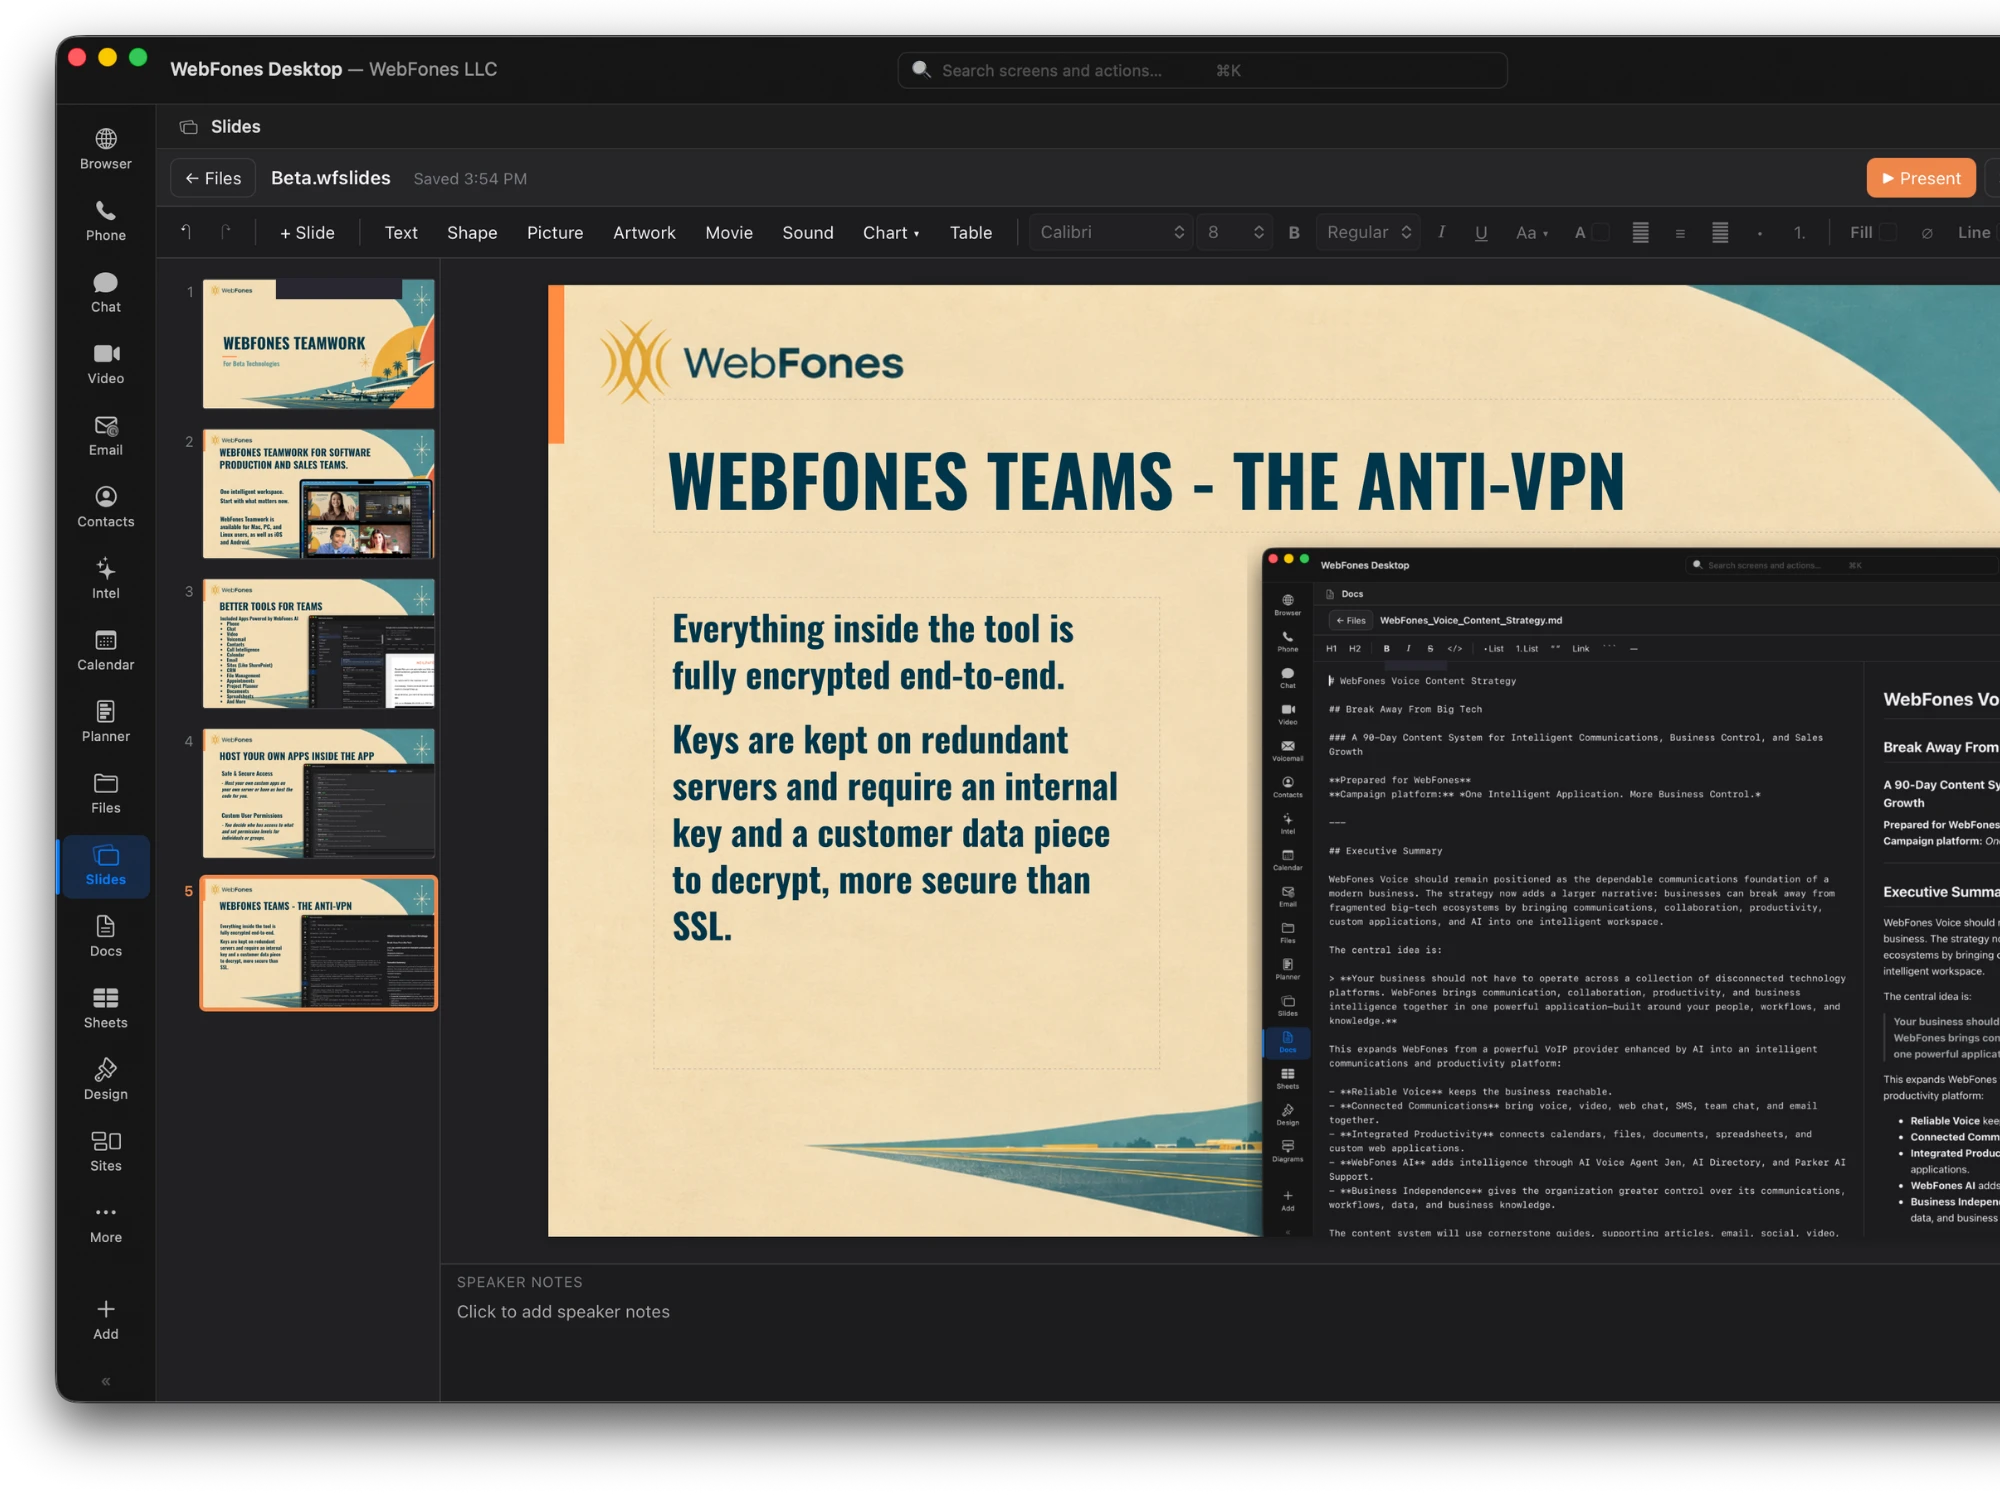Add a new slide with + Slide
The height and width of the screenshot is (1500, 2000).
coord(307,232)
